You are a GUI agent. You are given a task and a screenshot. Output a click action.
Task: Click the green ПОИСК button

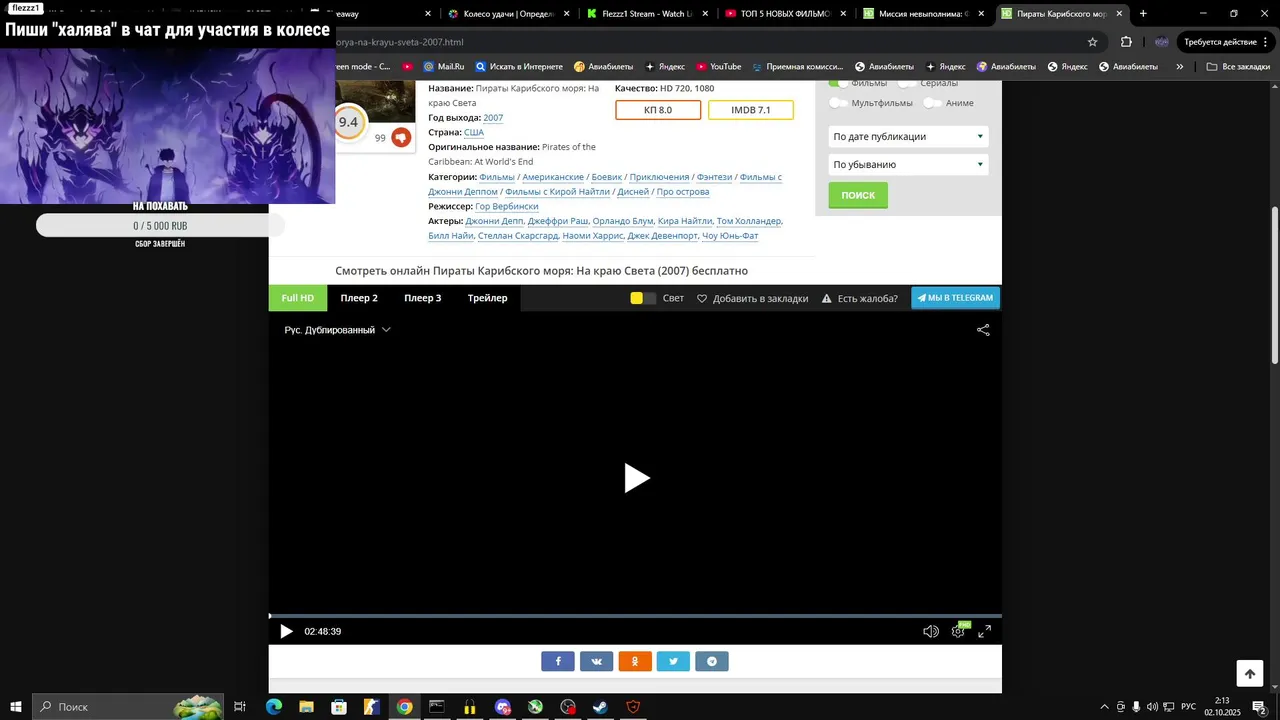[858, 195]
